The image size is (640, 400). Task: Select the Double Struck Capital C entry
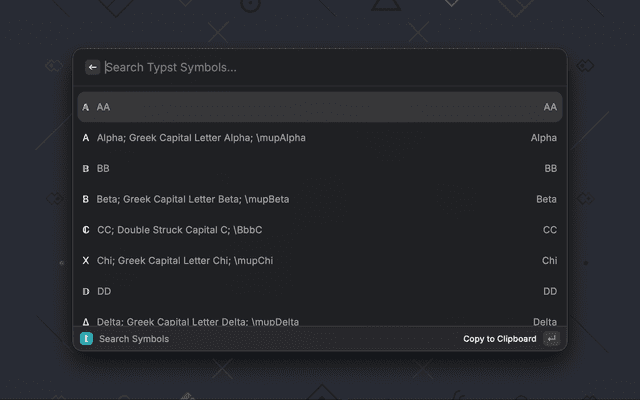tap(320, 230)
